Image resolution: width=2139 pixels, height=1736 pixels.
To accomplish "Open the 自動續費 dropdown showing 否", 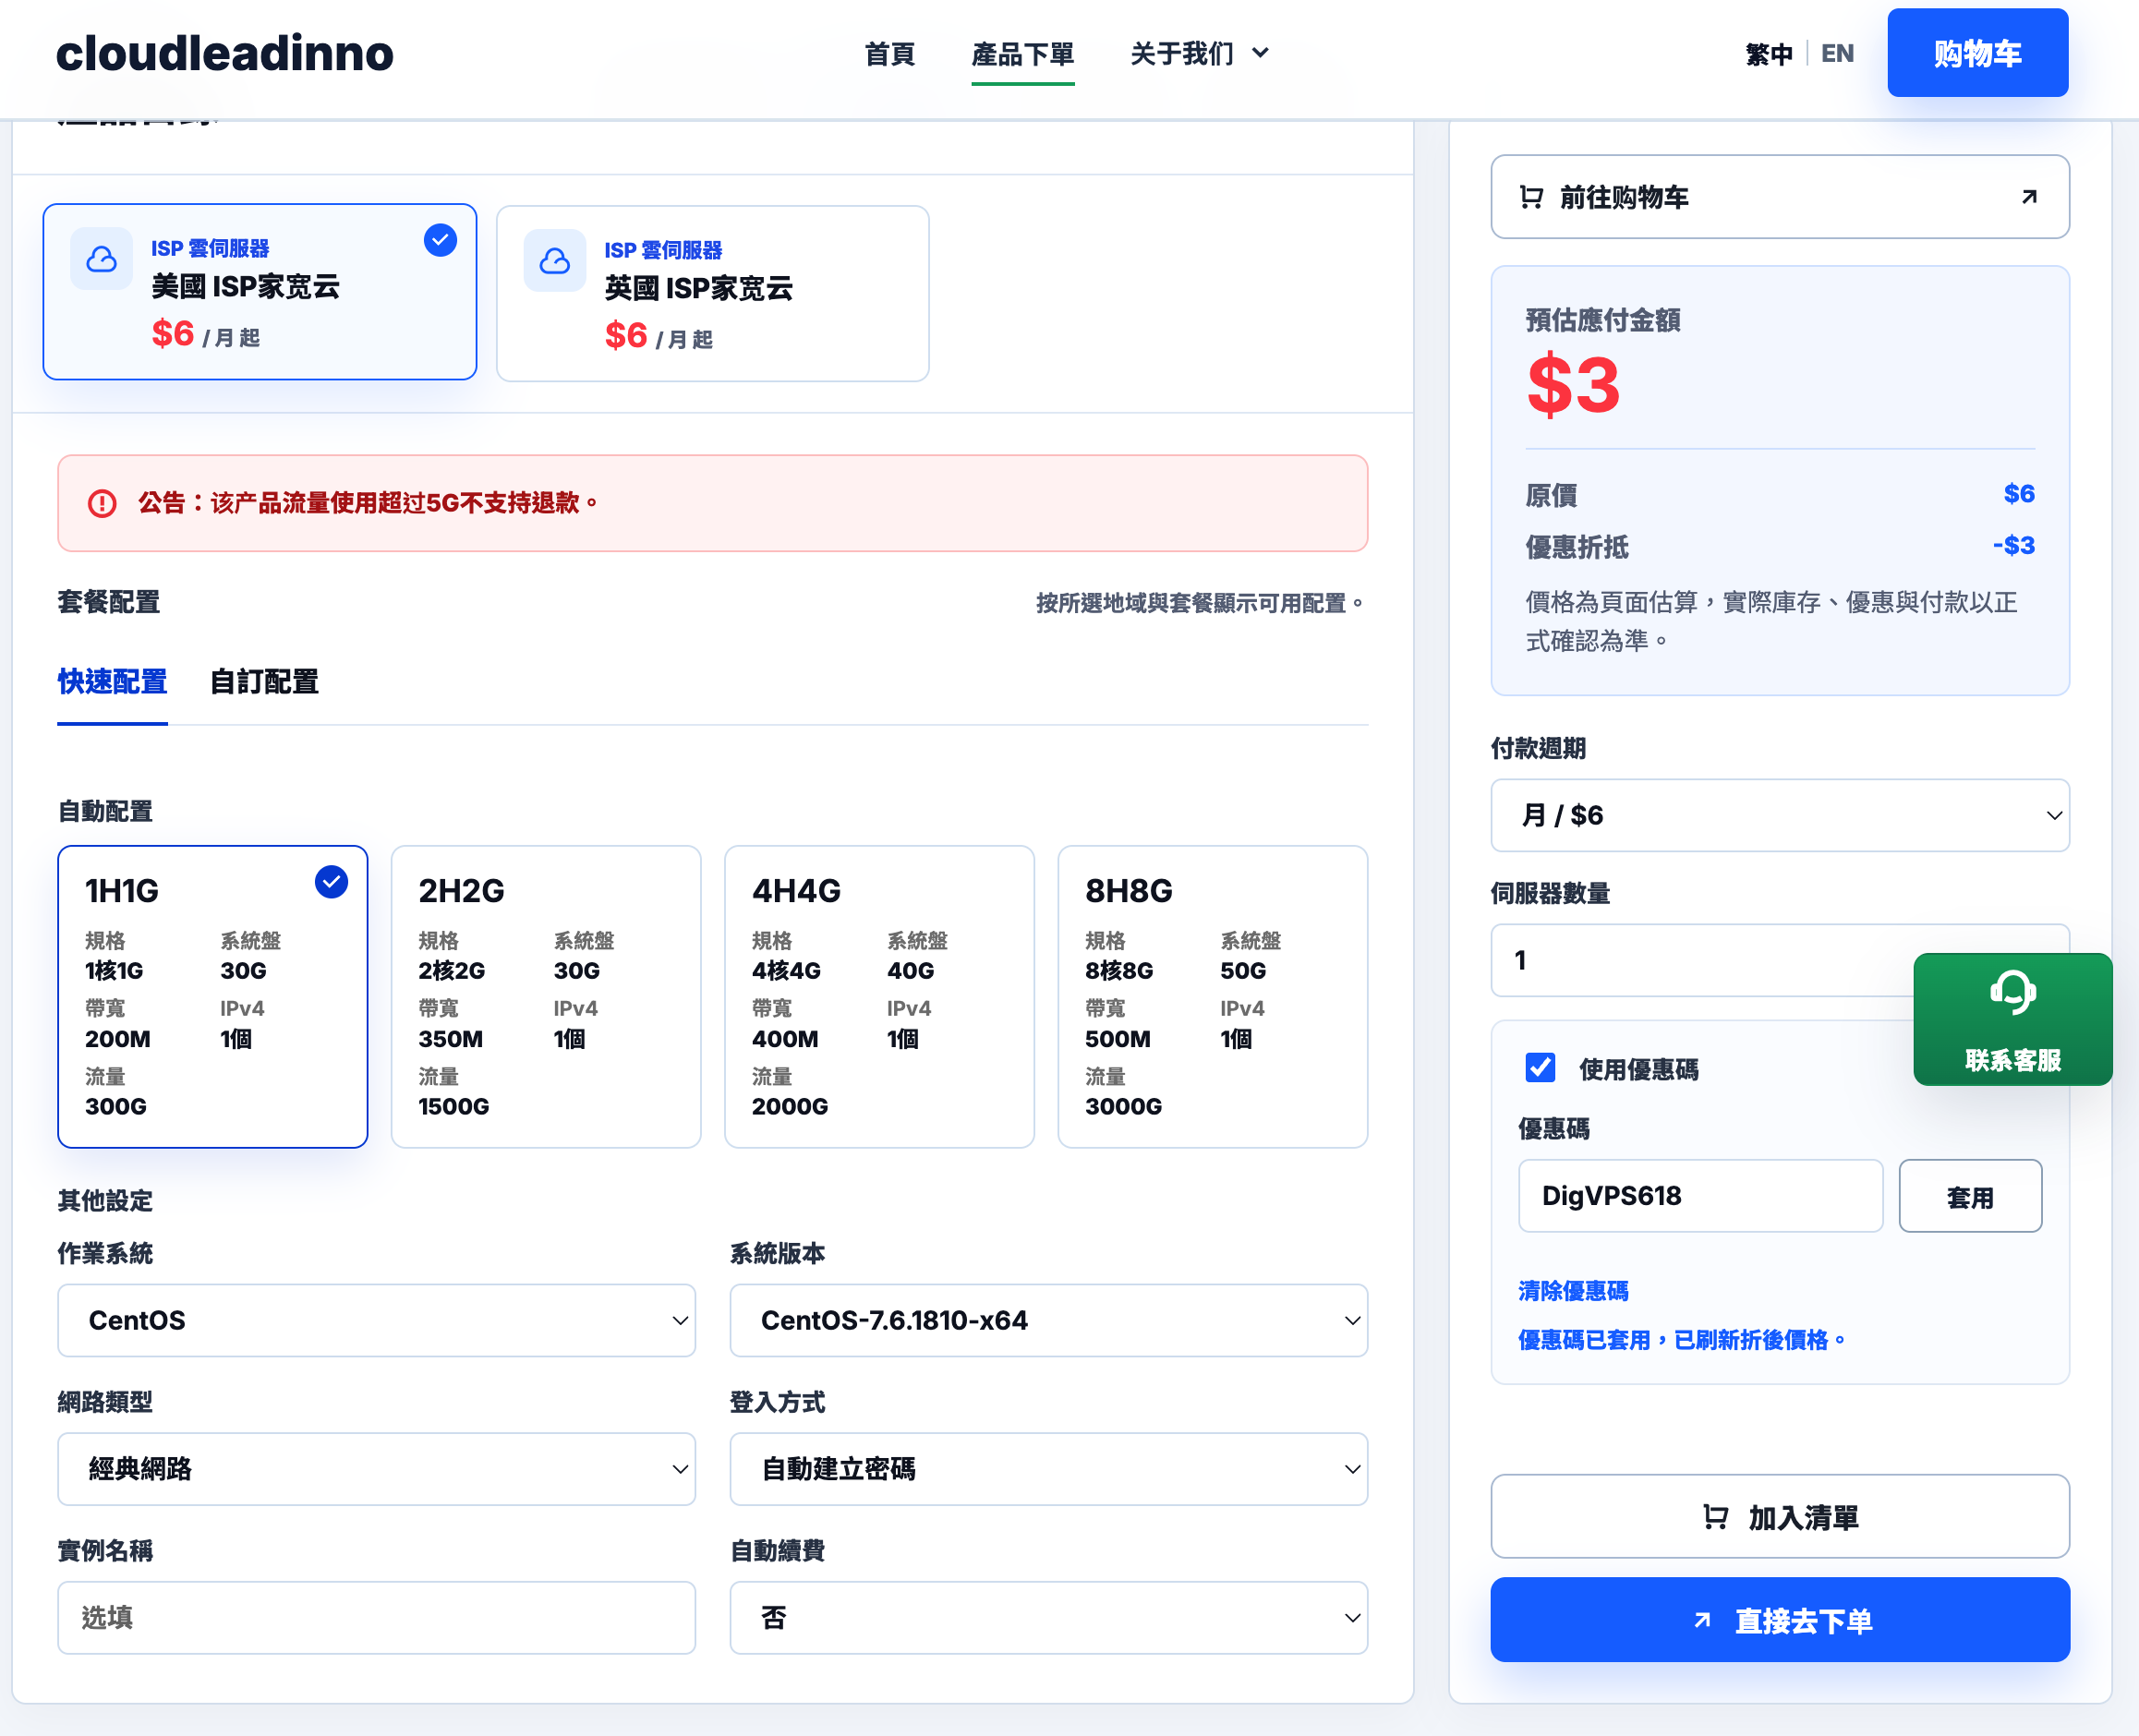I will tap(1049, 1618).
